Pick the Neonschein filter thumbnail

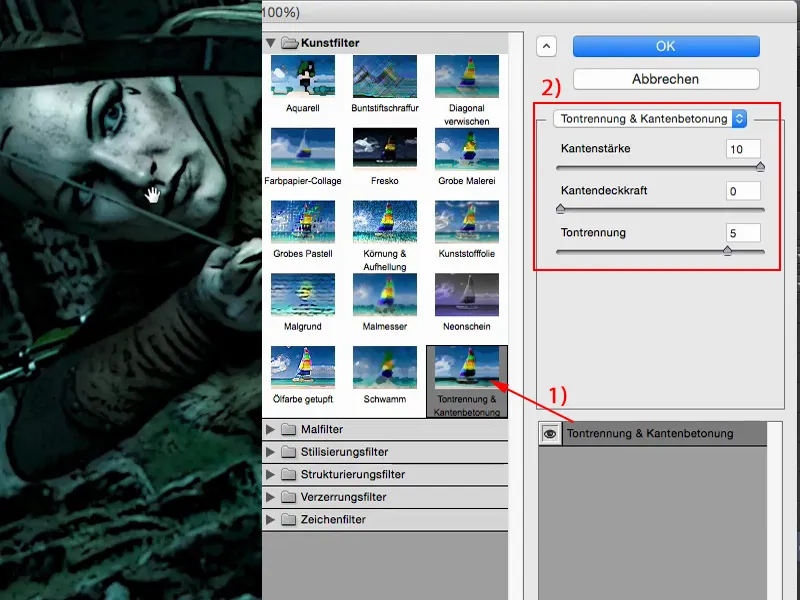[x=466, y=294]
